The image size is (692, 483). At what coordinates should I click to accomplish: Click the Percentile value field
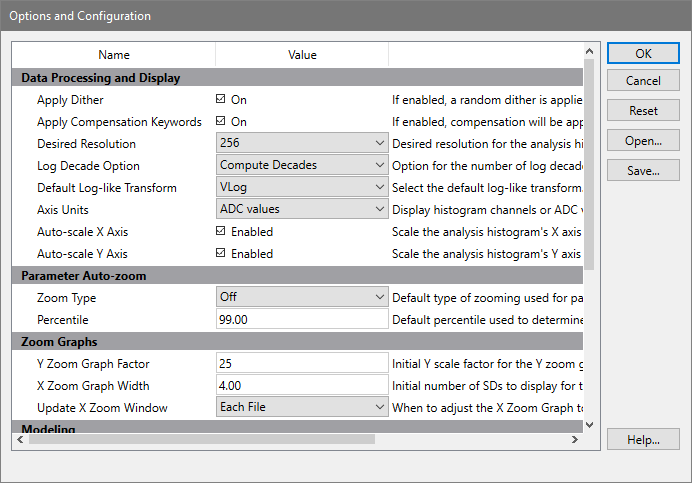pos(302,319)
